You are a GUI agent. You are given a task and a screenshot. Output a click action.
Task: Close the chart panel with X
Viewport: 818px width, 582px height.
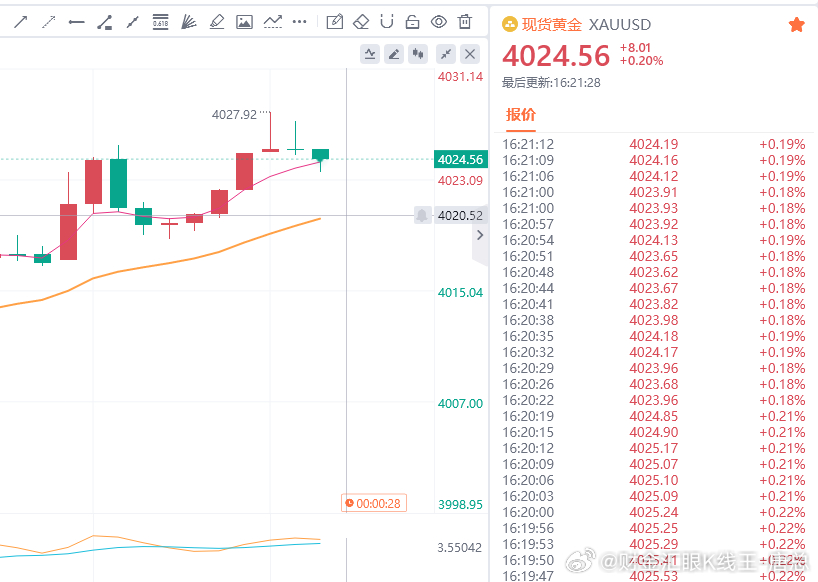click(470, 54)
